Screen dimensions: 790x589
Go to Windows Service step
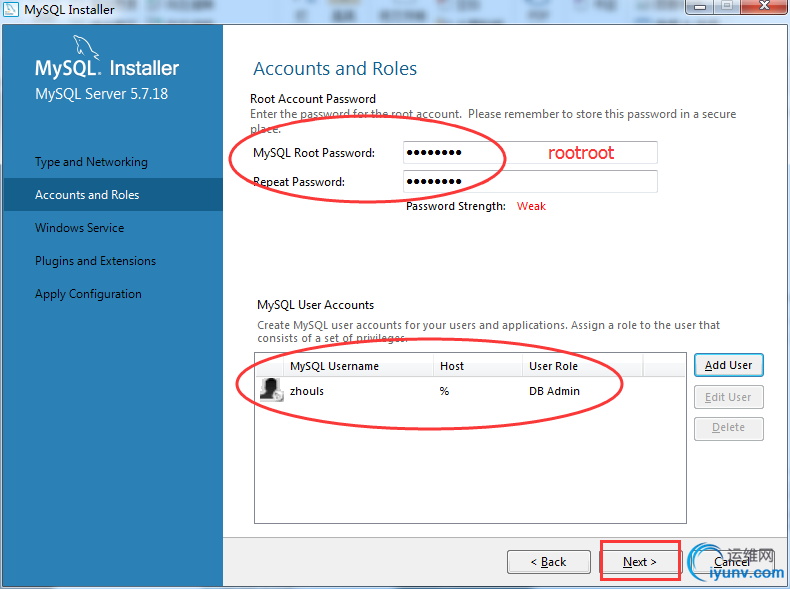coord(80,228)
